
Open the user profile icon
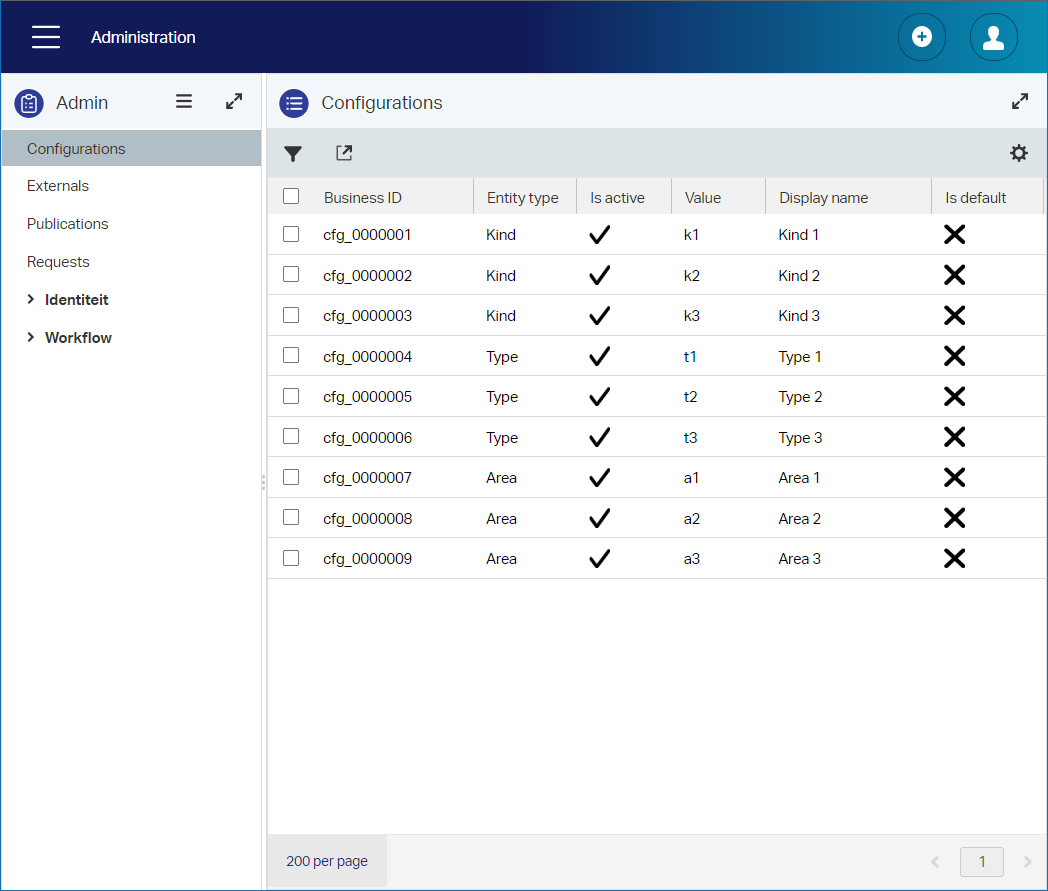tap(993, 38)
